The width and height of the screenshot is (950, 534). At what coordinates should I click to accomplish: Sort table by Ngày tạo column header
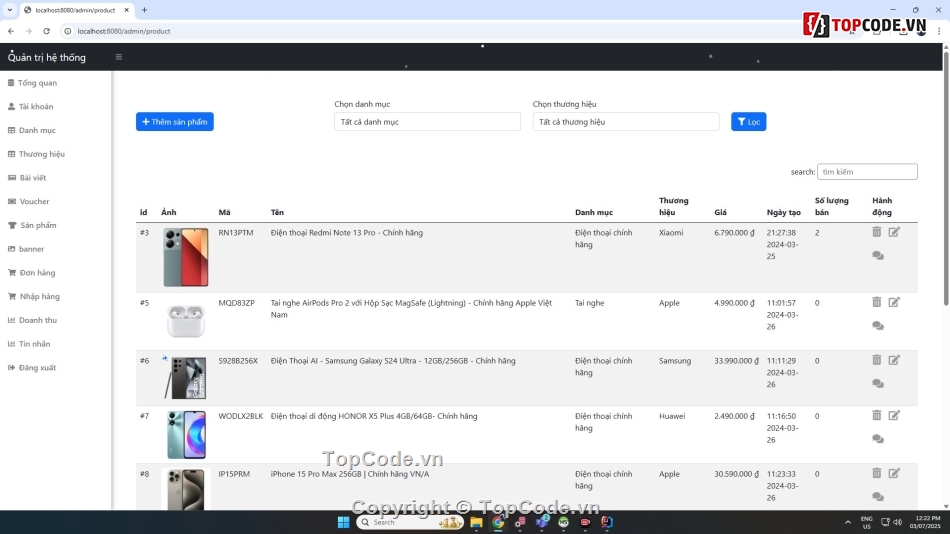(783, 212)
